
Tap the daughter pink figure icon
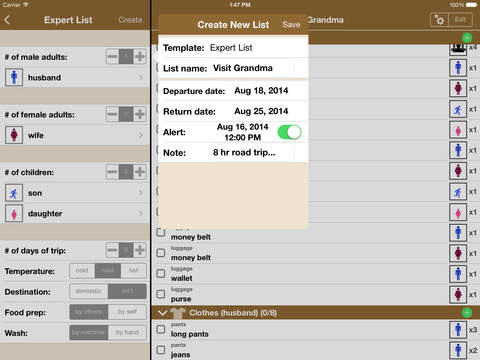[x=14, y=213]
